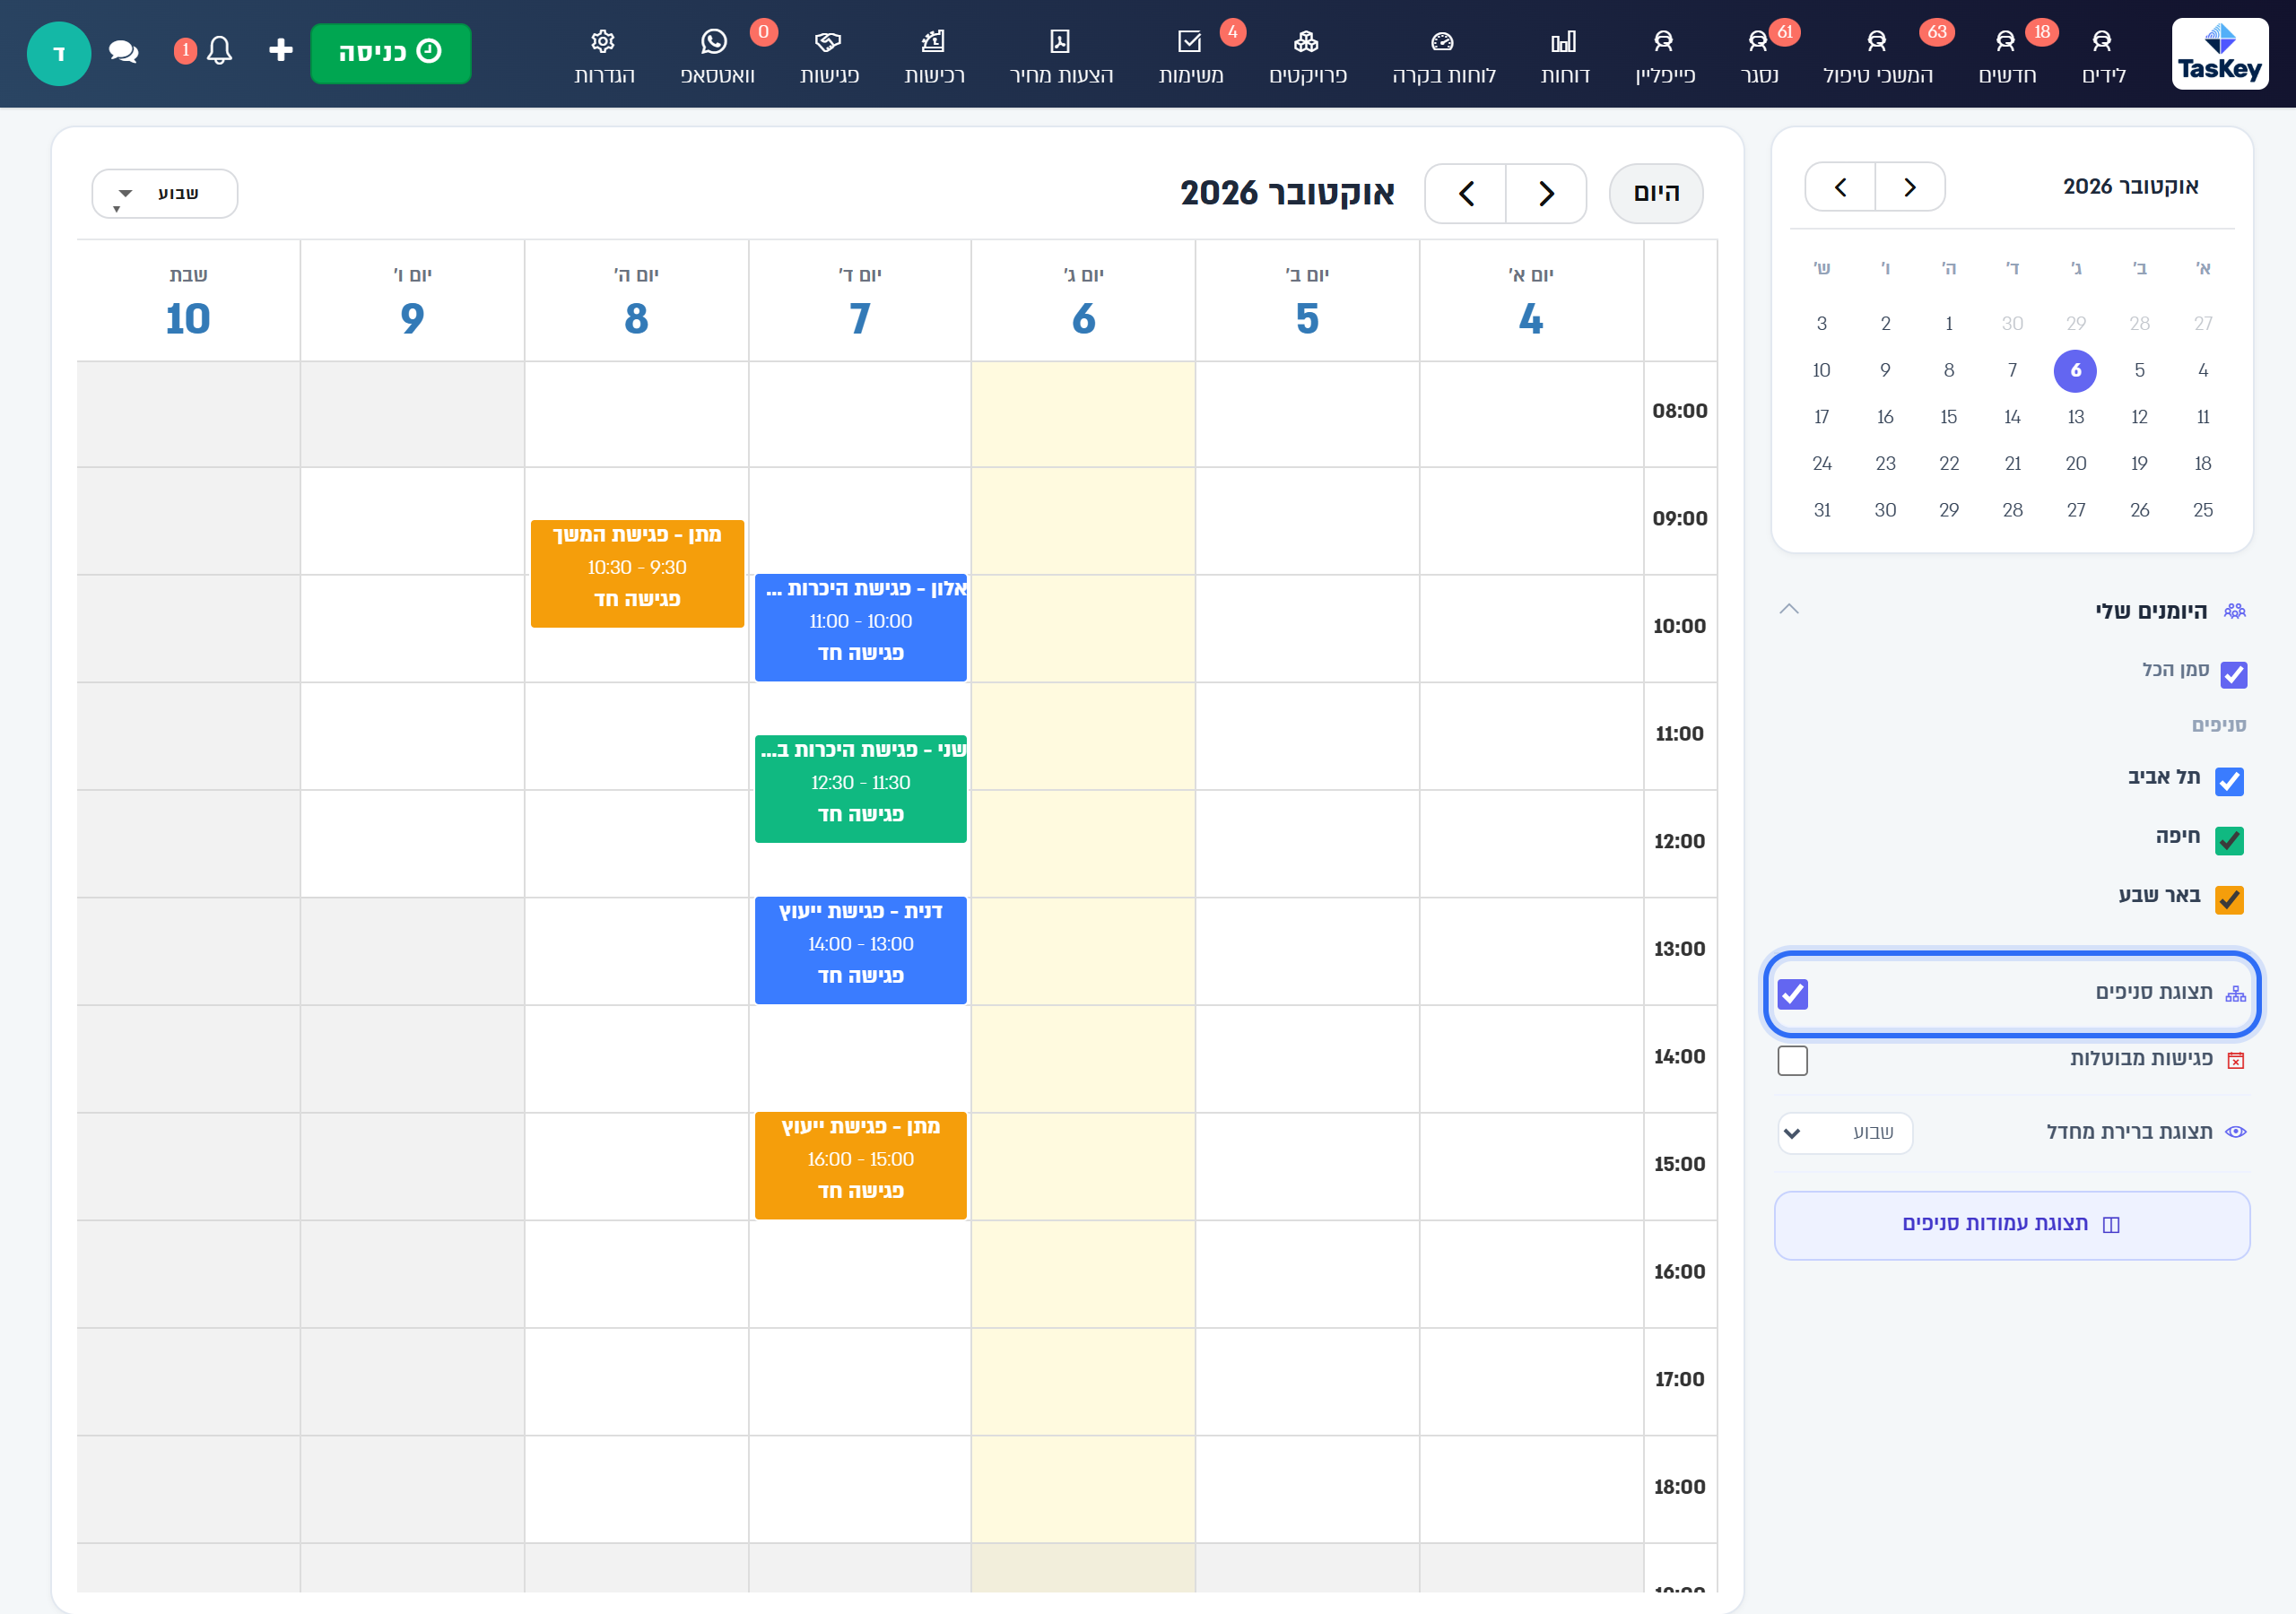Toggle the סמן הכל checkbox
2296x1614 pixels.
(2233, 675)
